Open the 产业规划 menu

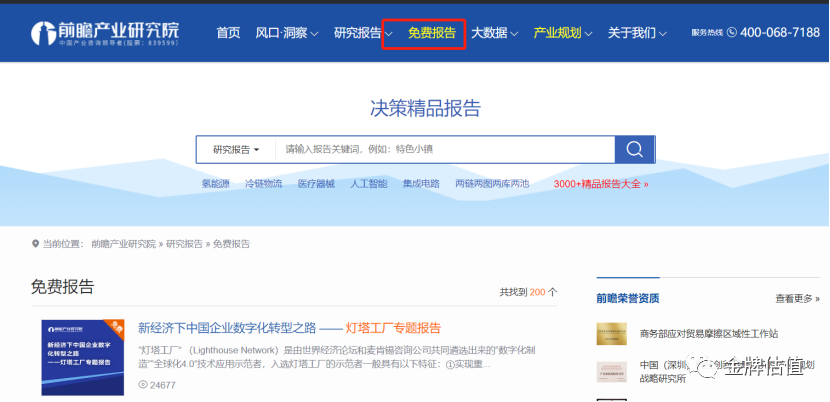[557, 33]
